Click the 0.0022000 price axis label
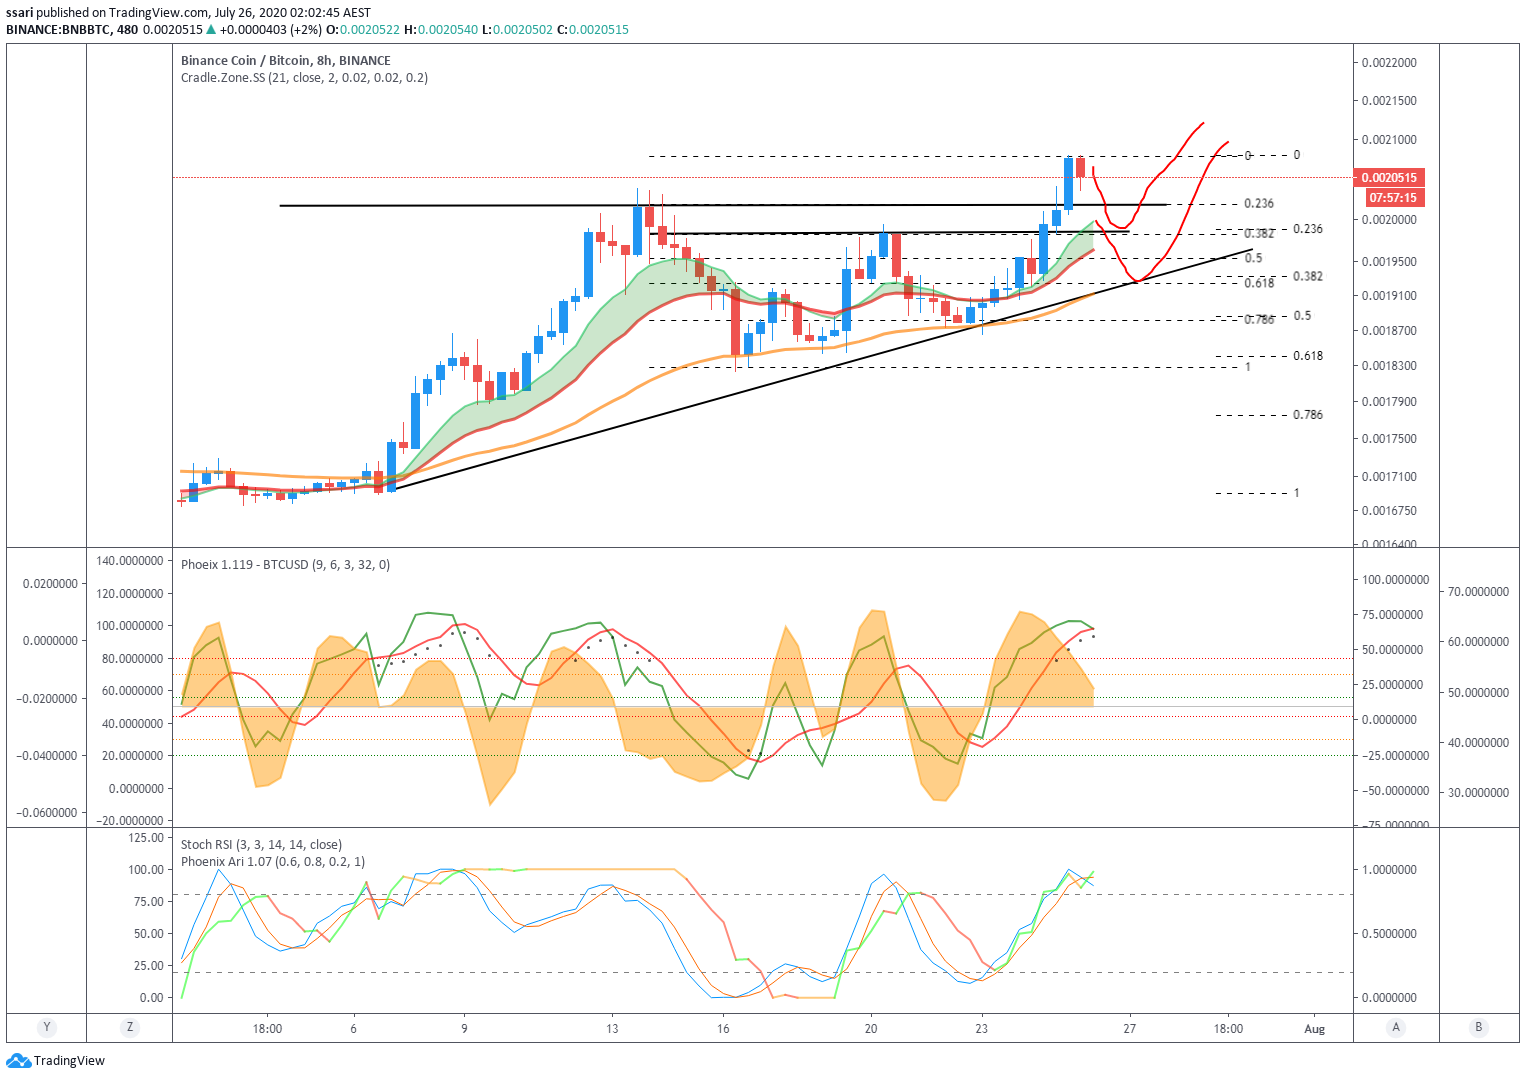This screenshot has height=1079, width=1526. tap(1389, 63)
